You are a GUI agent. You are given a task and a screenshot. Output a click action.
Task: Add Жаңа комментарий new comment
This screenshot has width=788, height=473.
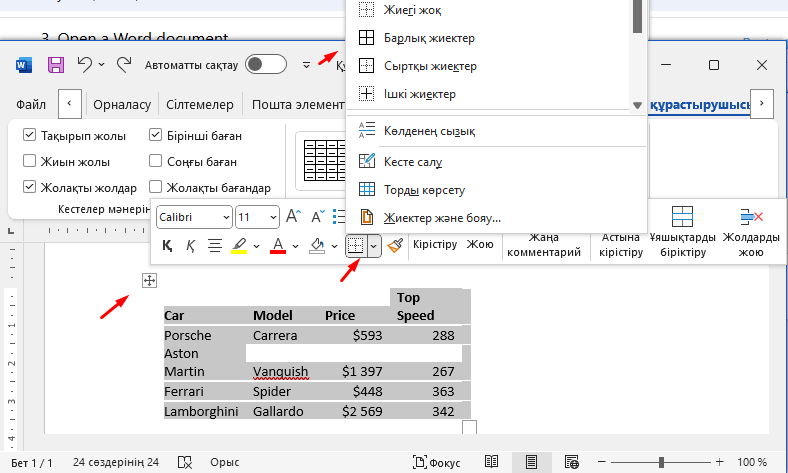pyautogui.click(x=544, y=244)
